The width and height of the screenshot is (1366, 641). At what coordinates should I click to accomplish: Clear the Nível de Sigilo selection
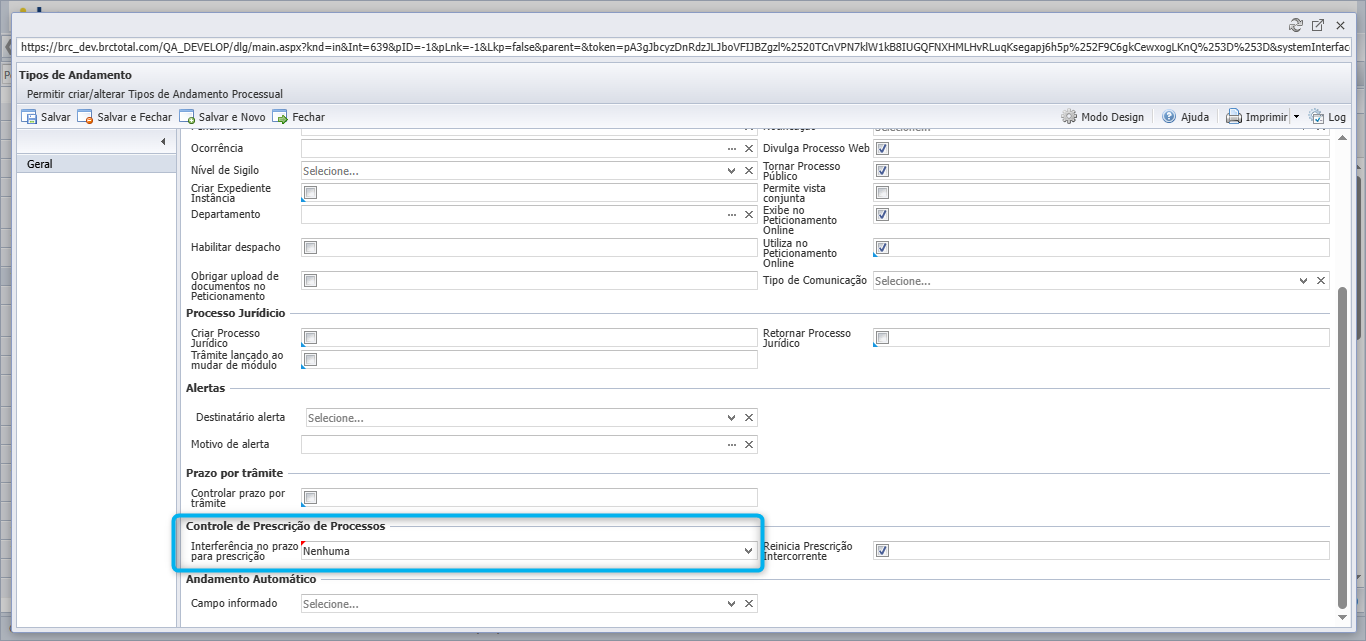(x=748, y=171)
